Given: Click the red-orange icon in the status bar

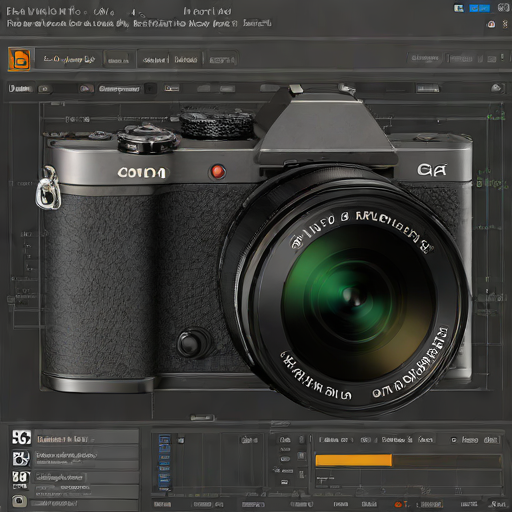Looking at the screenshot, I should pos(398,504).
